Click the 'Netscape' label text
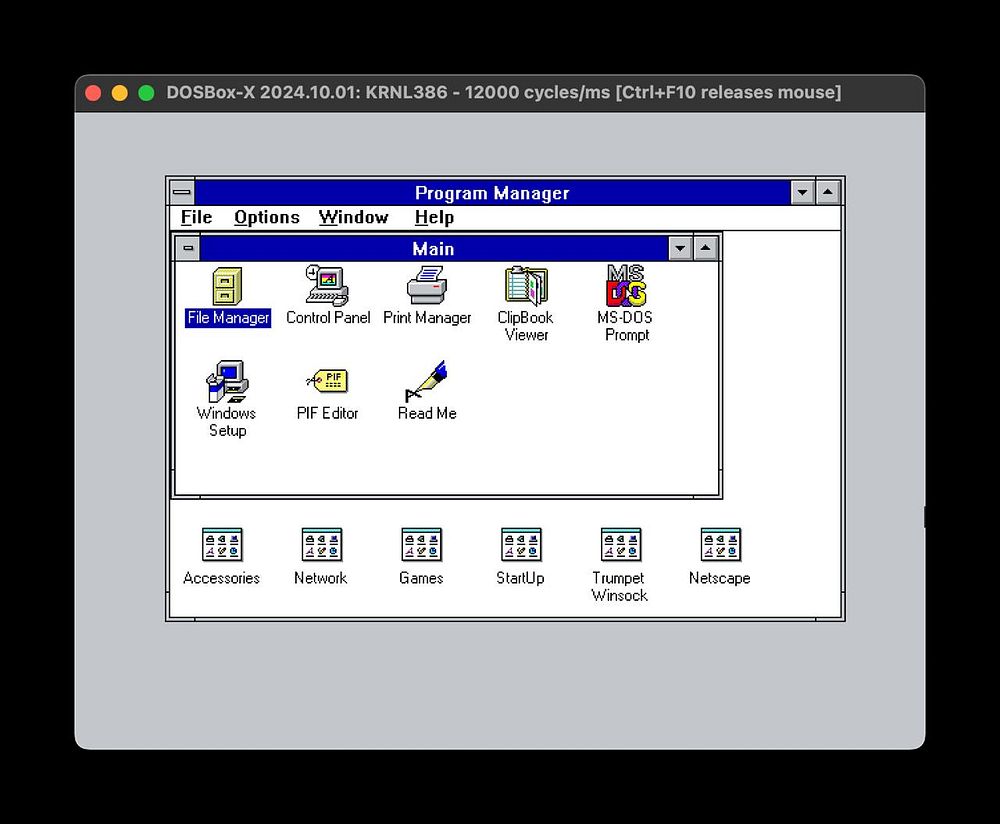Image resolution: width=1000 pixels, height=824 pixels. tap(719, 578)
